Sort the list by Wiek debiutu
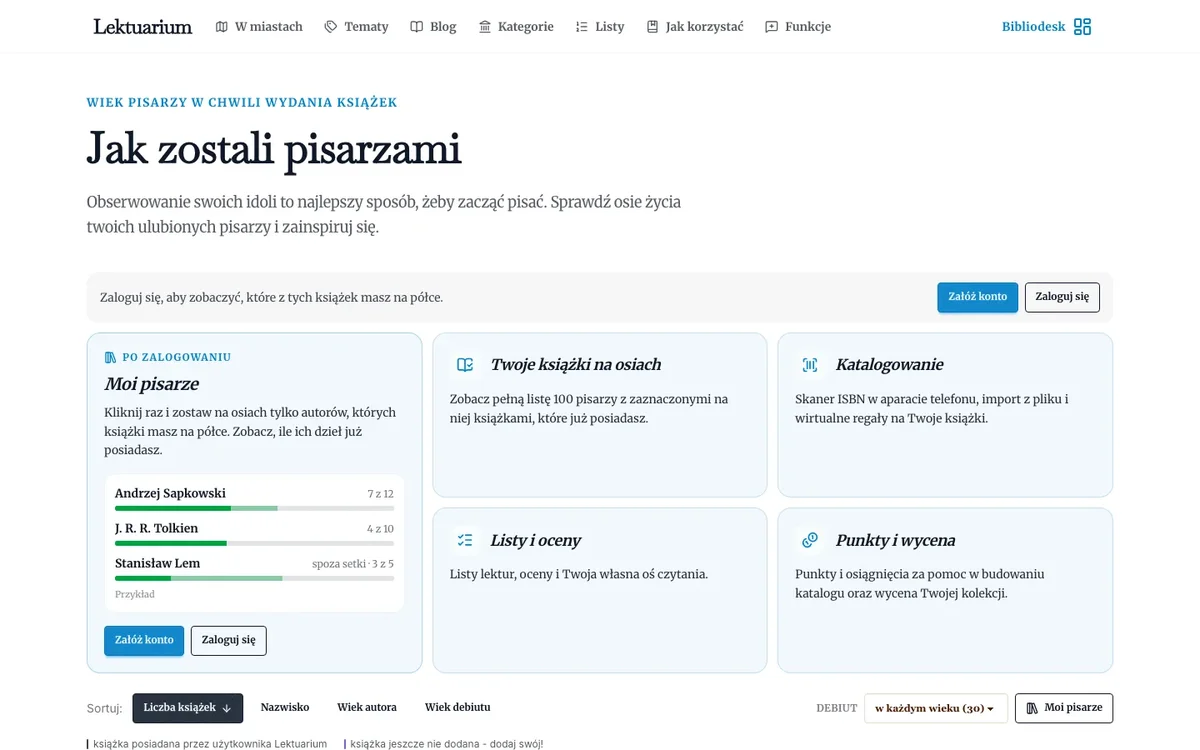1200x750 pixels. 458,708
